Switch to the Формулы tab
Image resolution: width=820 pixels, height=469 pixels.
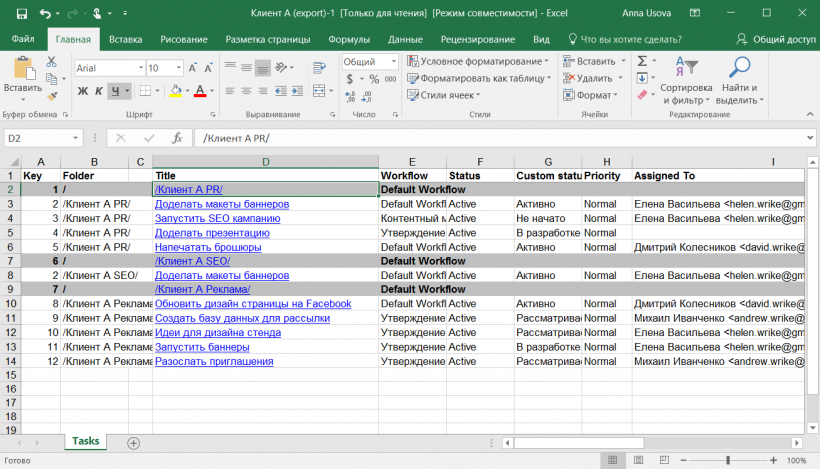pyautogui.click(x=349, y=39)
